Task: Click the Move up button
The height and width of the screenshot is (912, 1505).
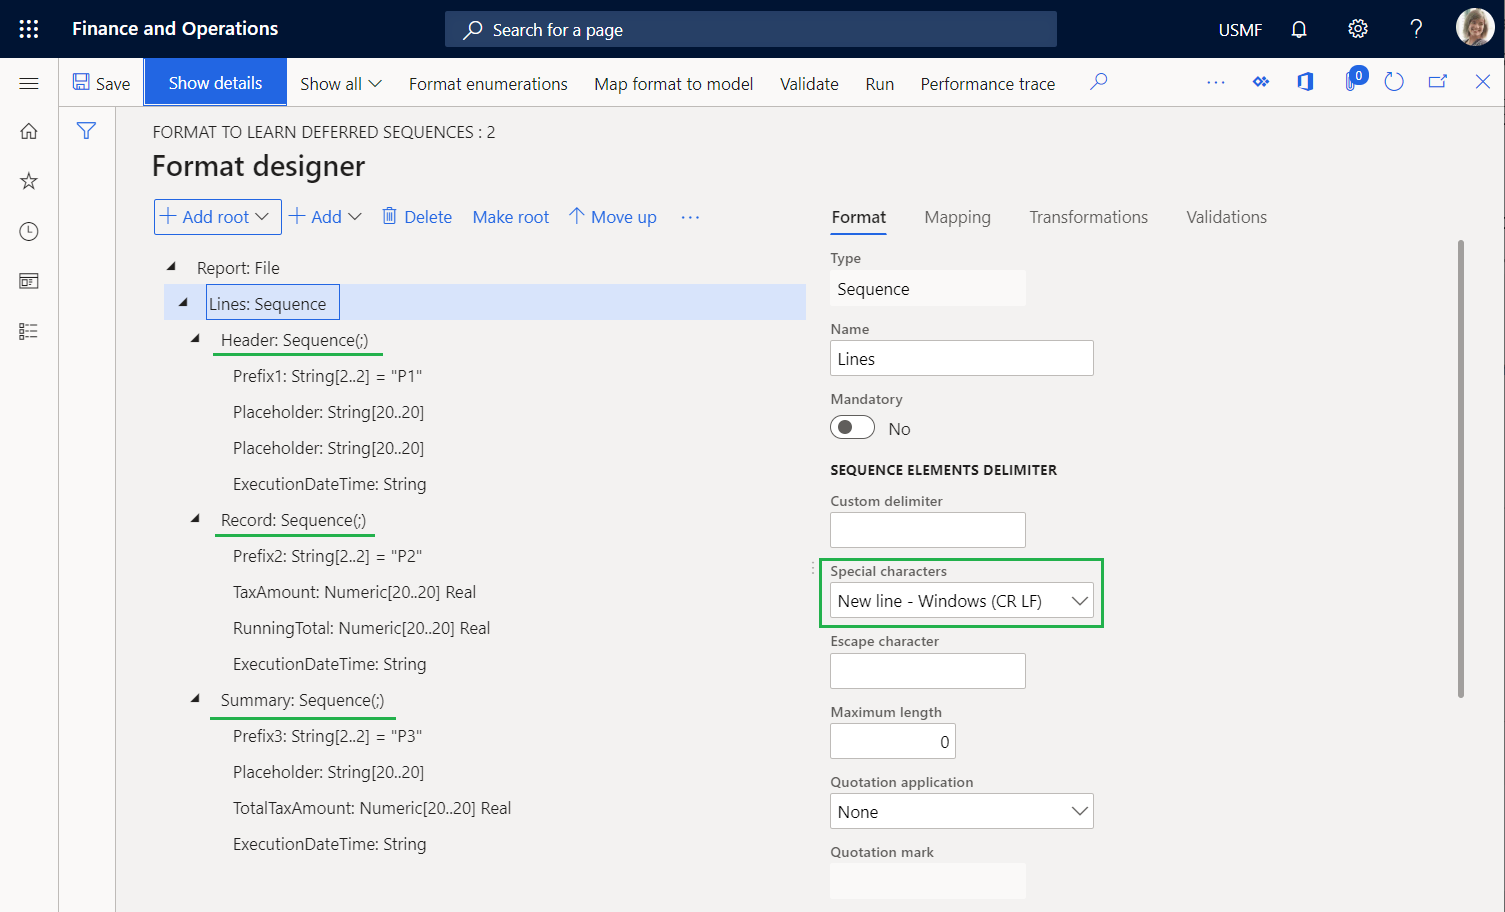Action: tap(612, 216)
